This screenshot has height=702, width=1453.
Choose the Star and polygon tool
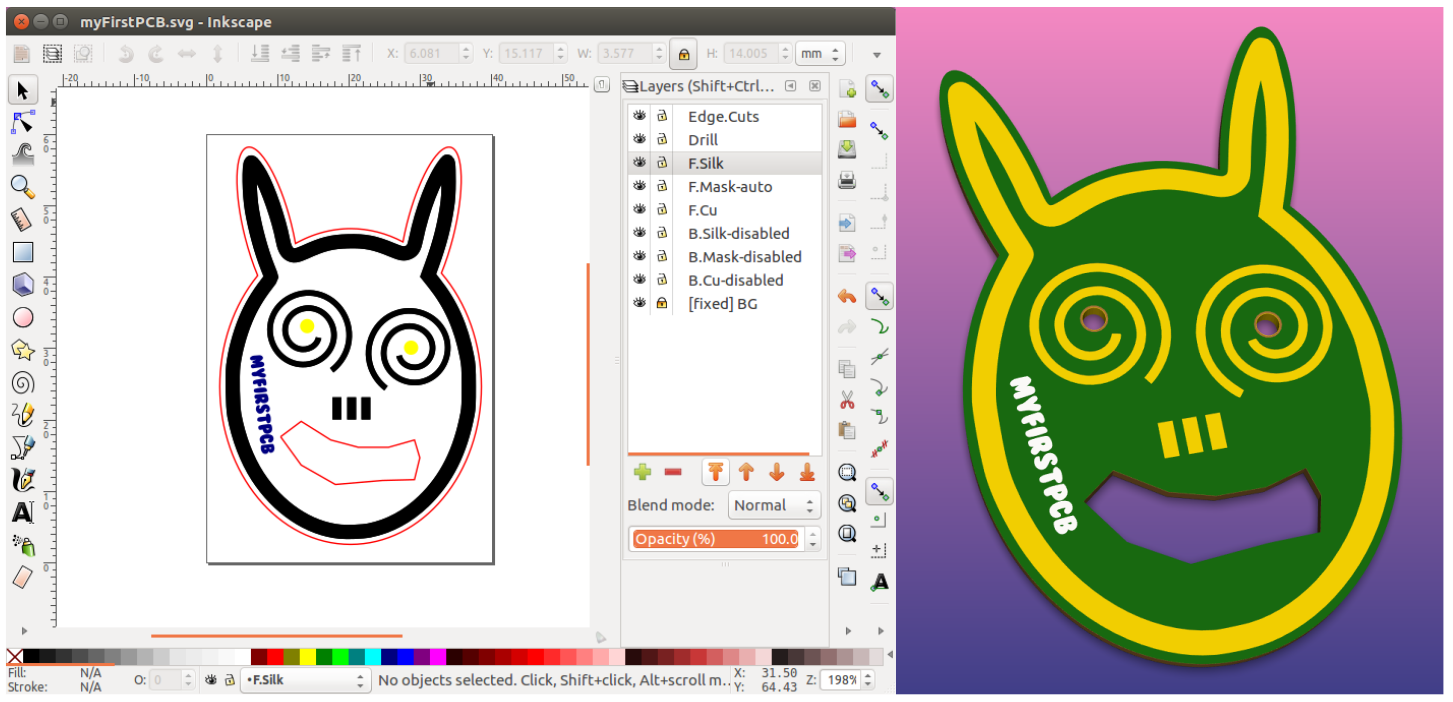click(x=22, y=349)
